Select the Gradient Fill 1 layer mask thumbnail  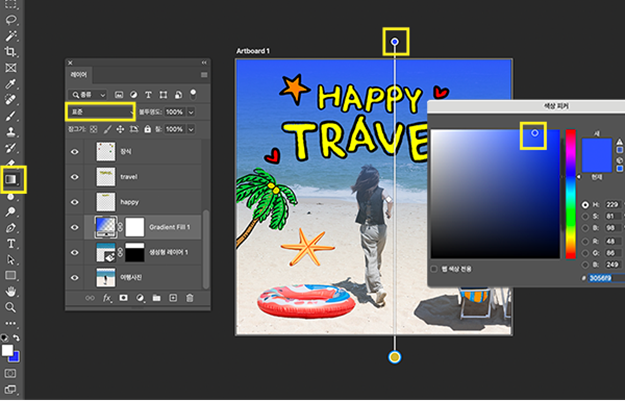(x=135, y=227)
